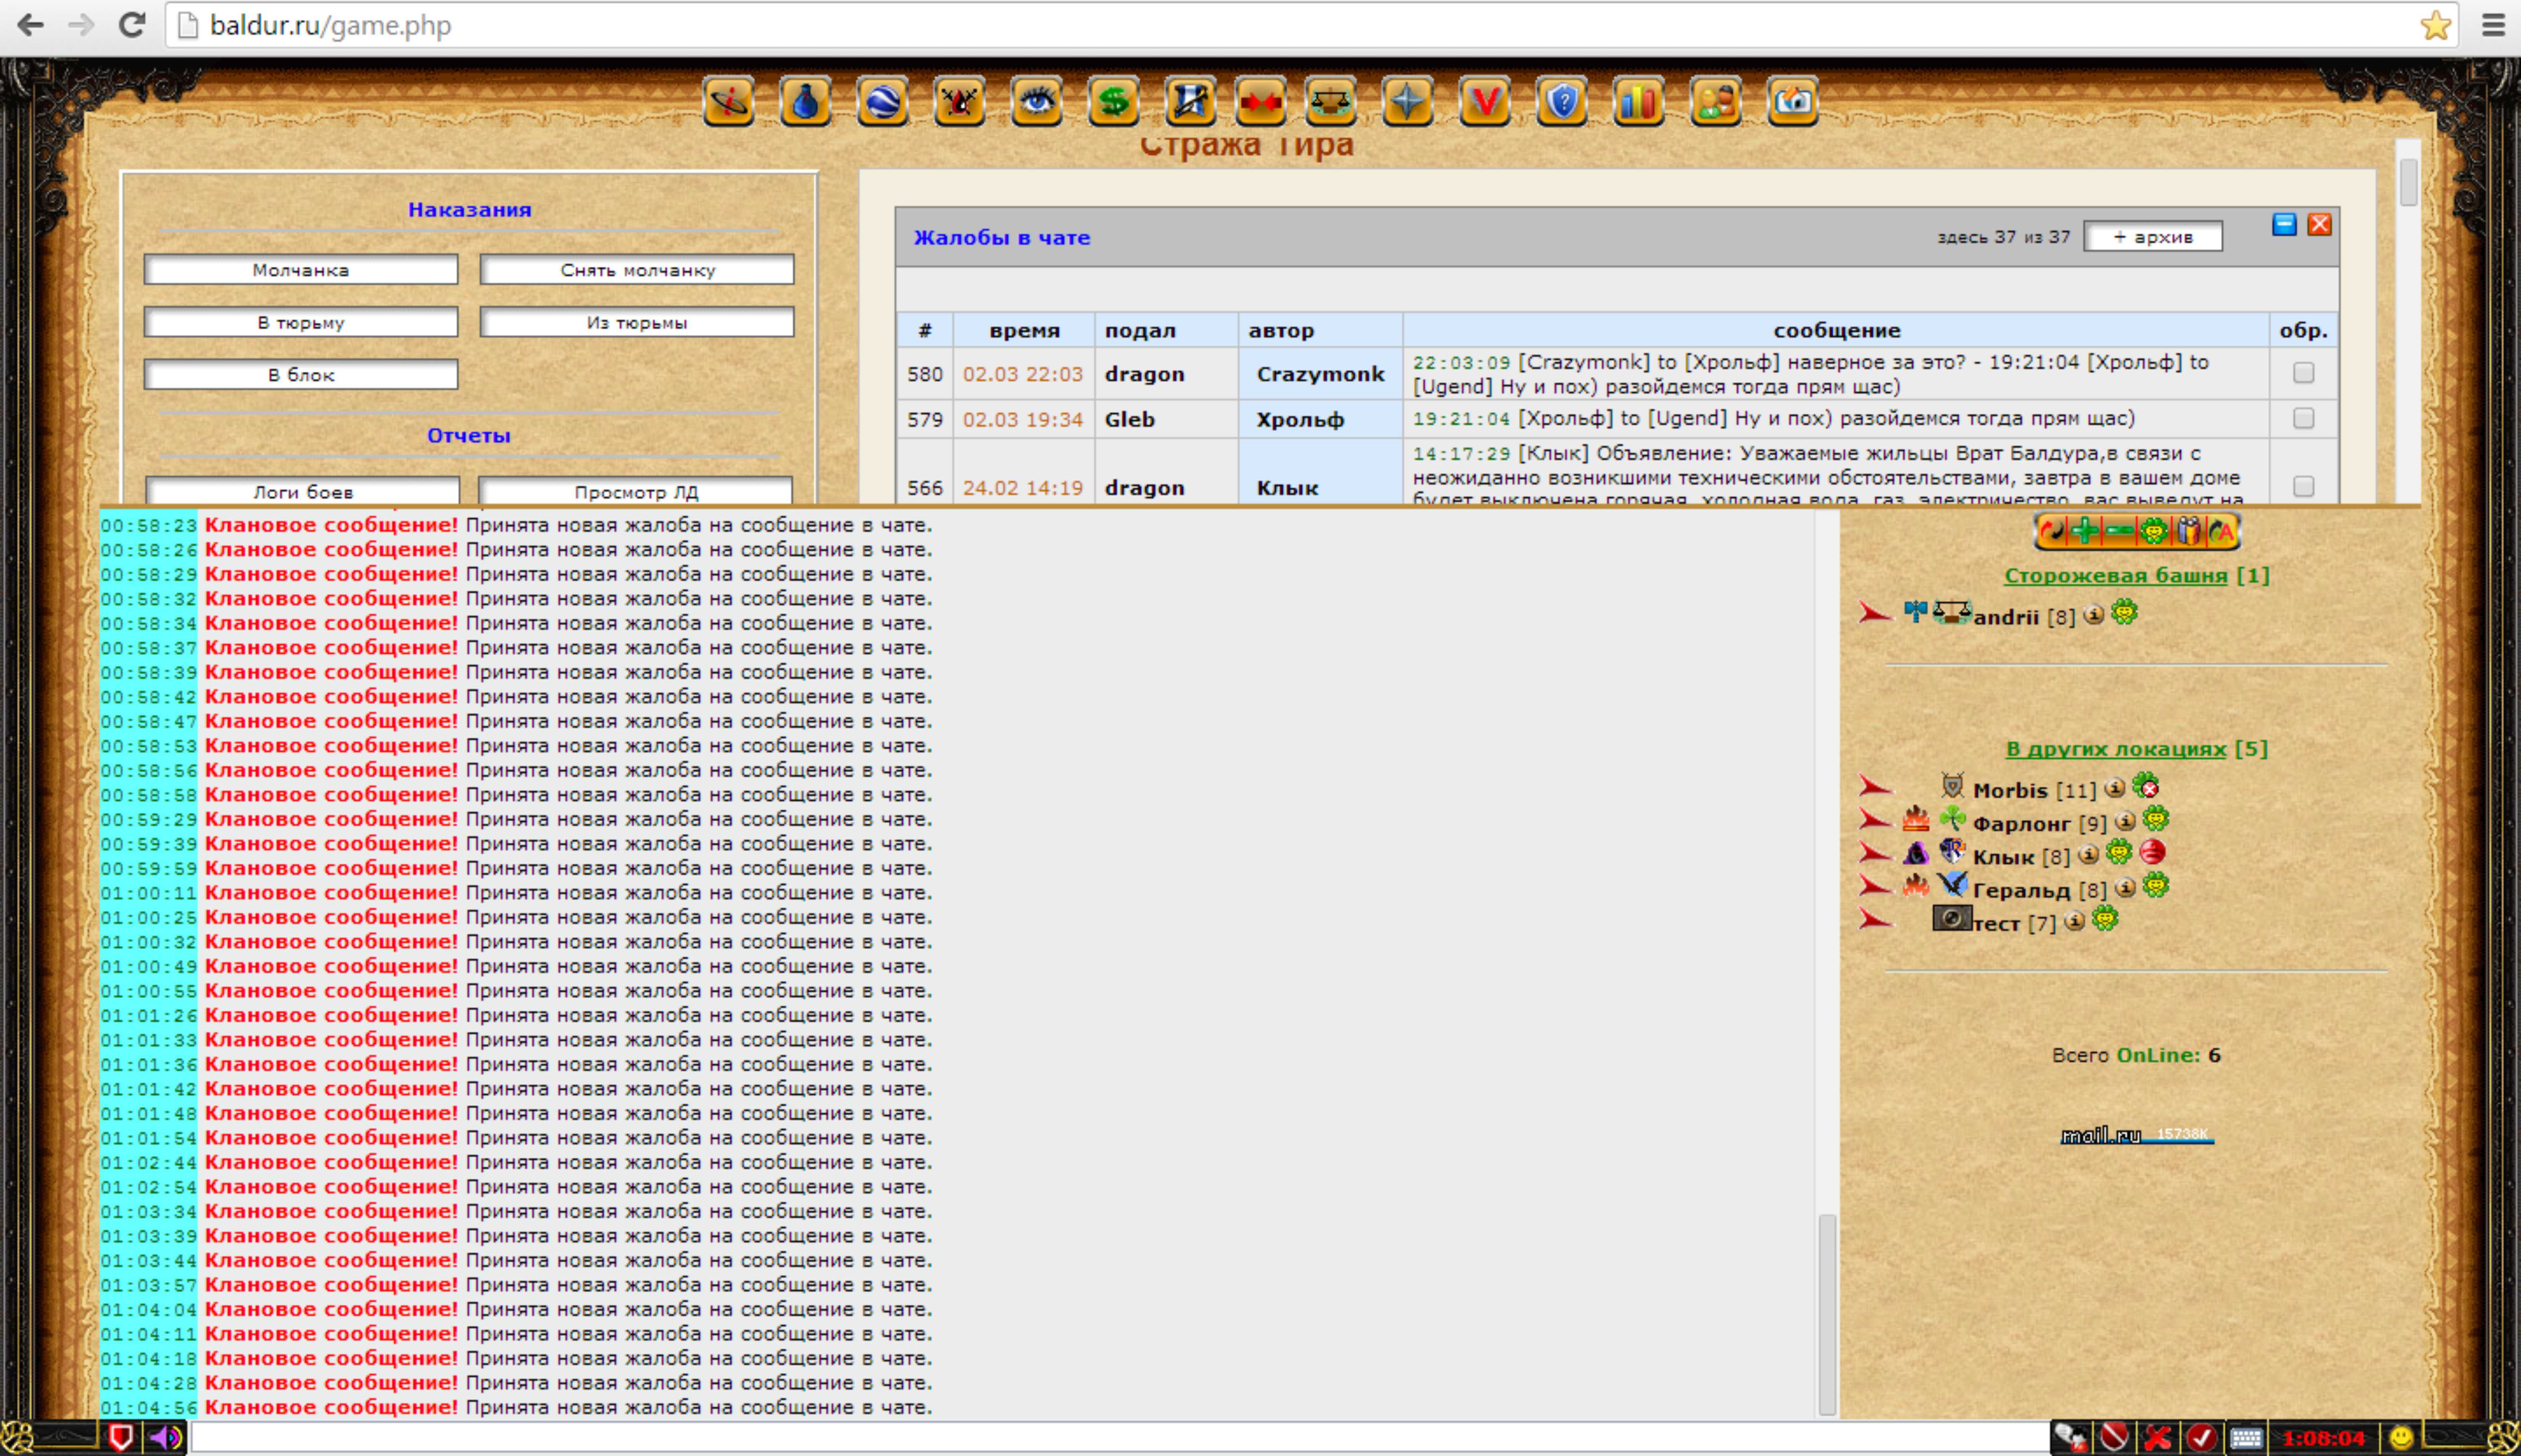Click the red face icon next to Клык
Viewport: 2521px width, 1456px height.
[x=2153, y=853]
